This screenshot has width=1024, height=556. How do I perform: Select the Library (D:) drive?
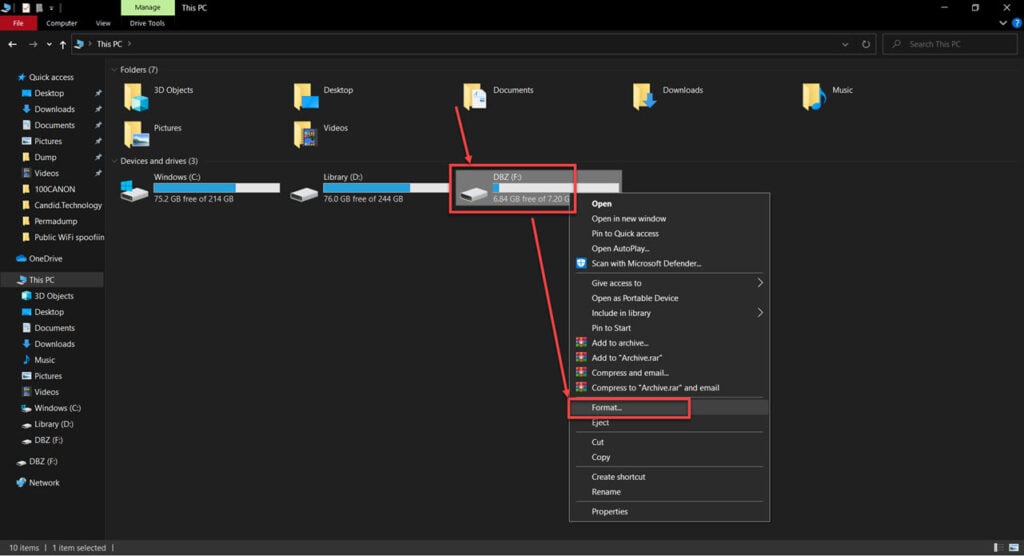[x=369, y=188]
